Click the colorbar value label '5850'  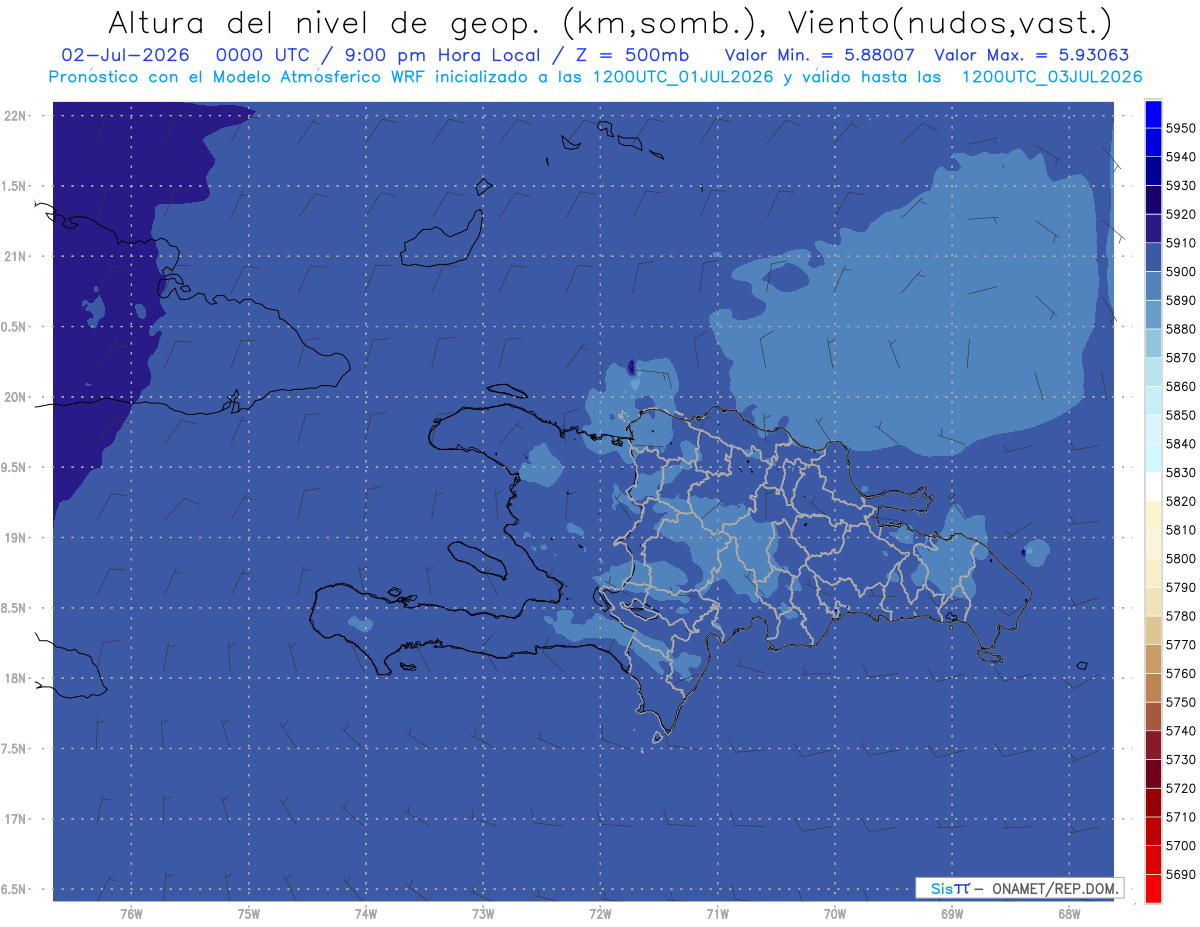pos(1180,415)
